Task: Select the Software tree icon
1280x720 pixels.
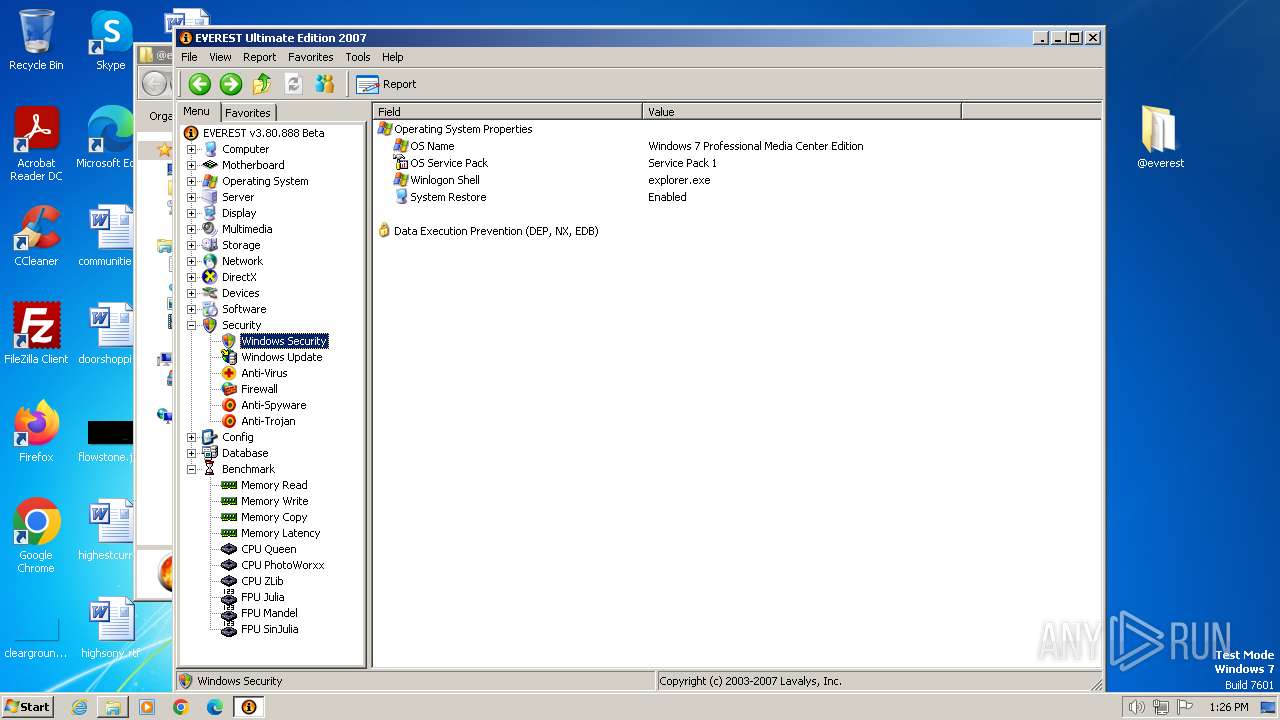Action: tap(210, 309)
